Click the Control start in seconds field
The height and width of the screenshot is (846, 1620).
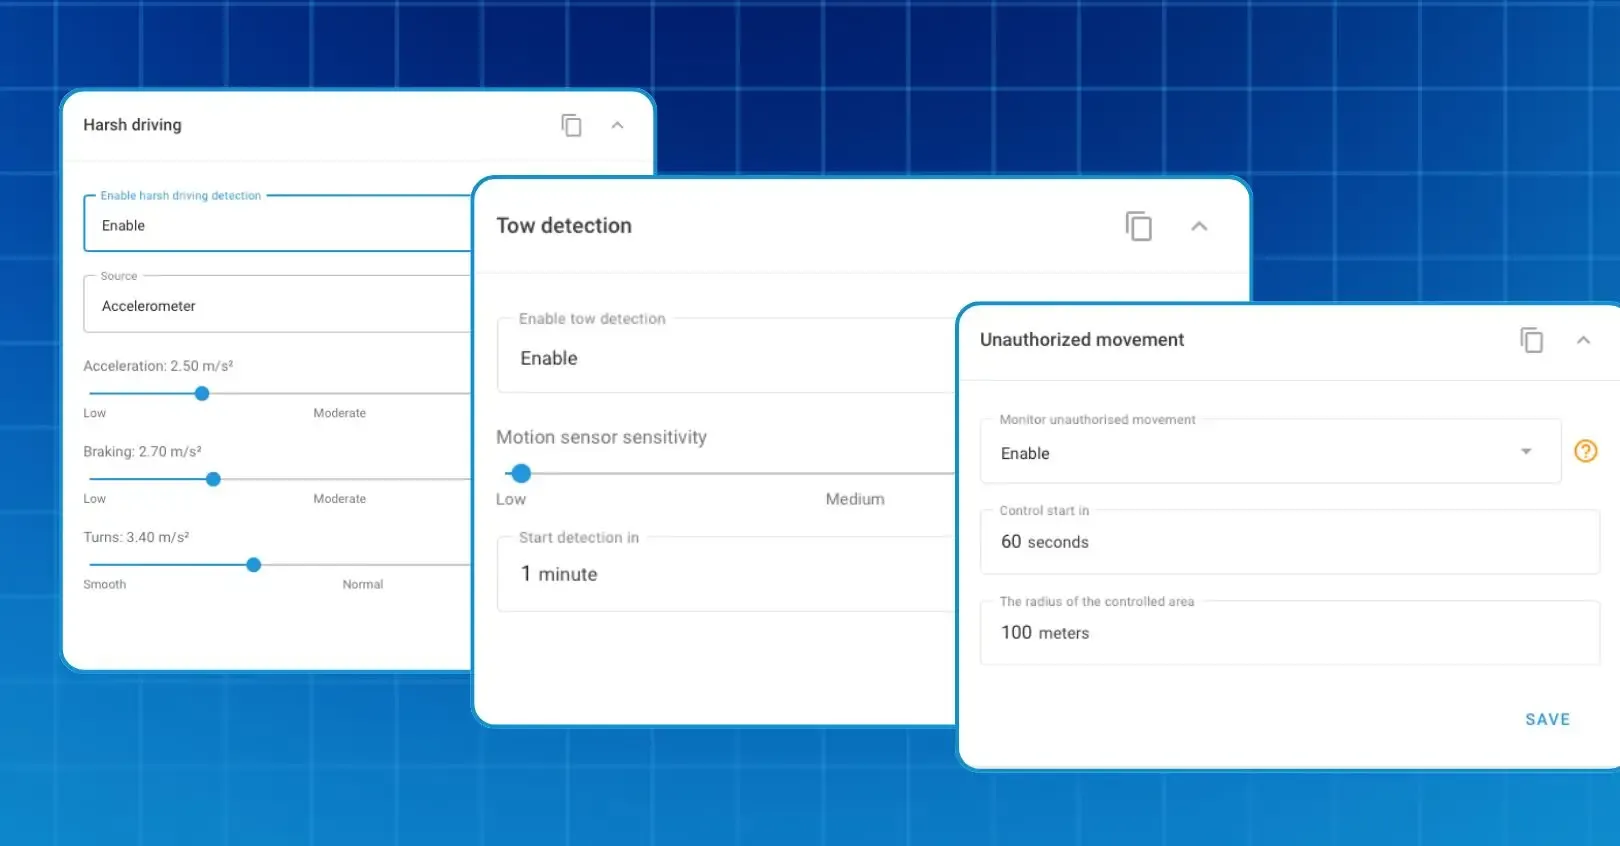pyautogui.click(x=1288, y=542)
